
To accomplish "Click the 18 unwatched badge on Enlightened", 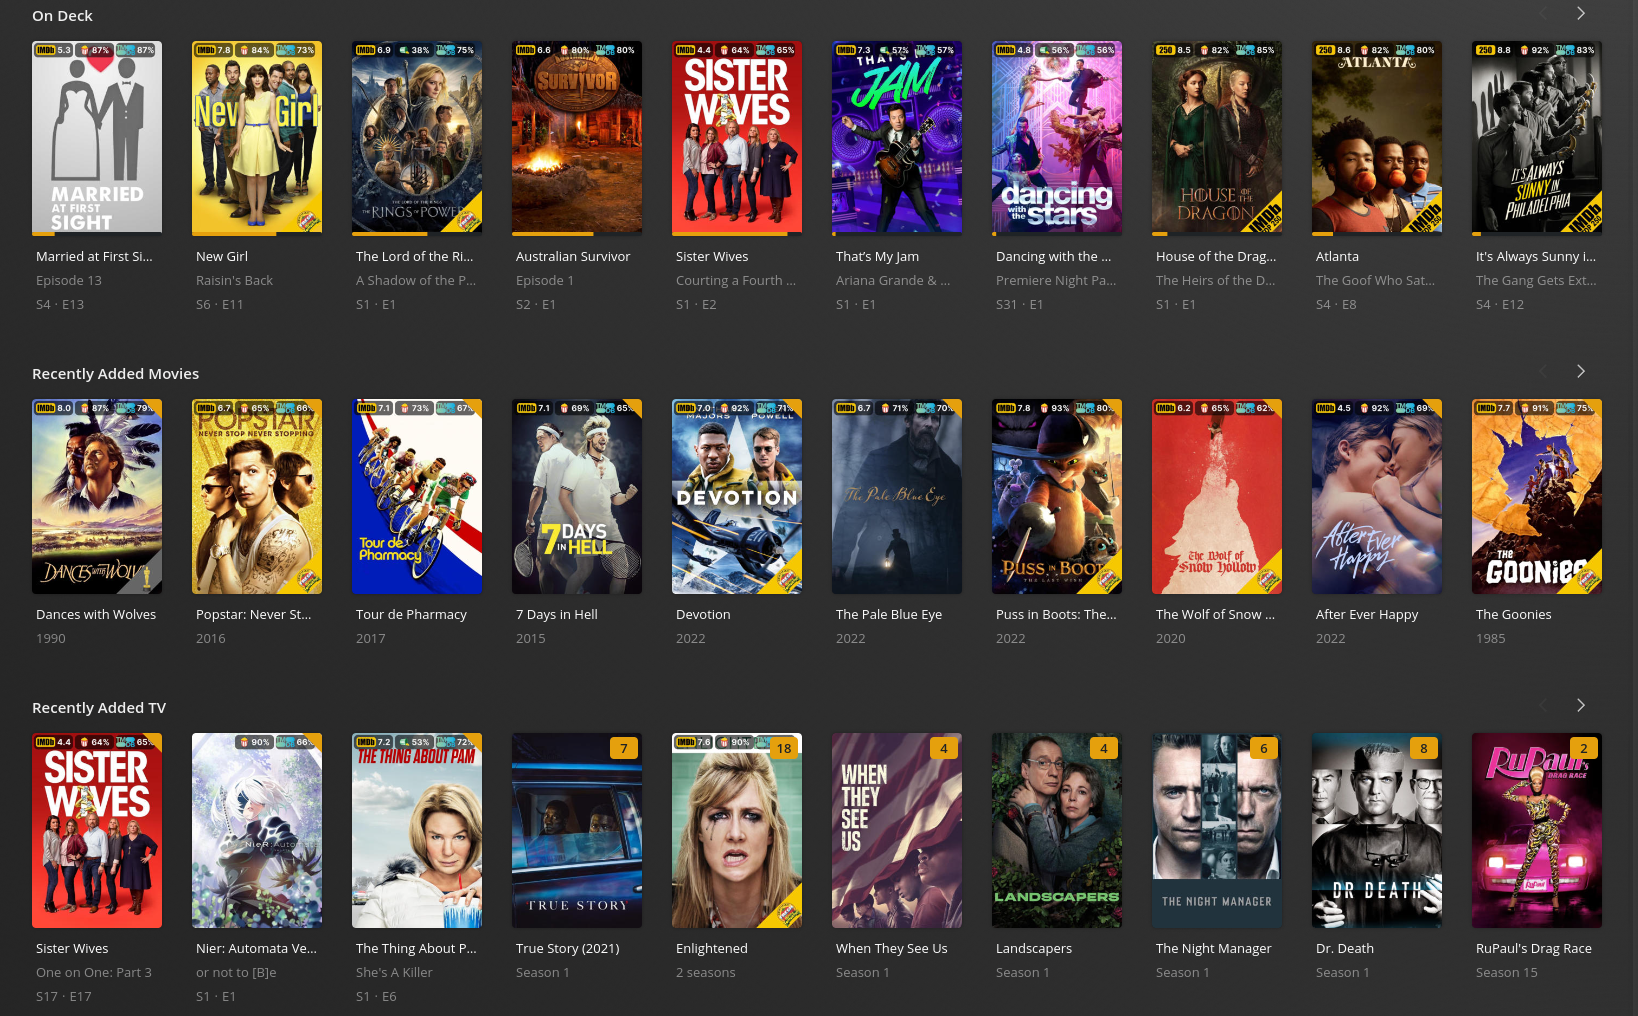I will (x=783, y=748).
